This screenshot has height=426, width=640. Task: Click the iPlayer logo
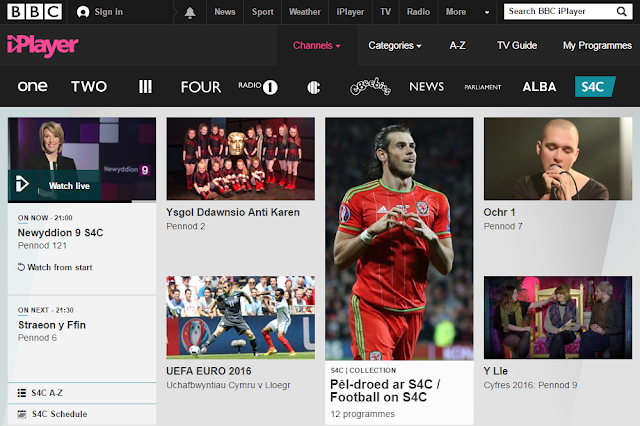(x=42, y=46)
